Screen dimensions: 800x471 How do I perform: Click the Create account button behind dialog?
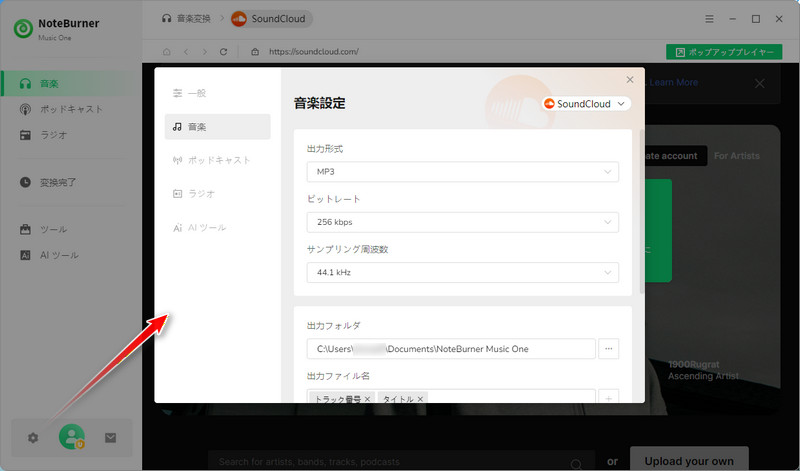[676, 156]
